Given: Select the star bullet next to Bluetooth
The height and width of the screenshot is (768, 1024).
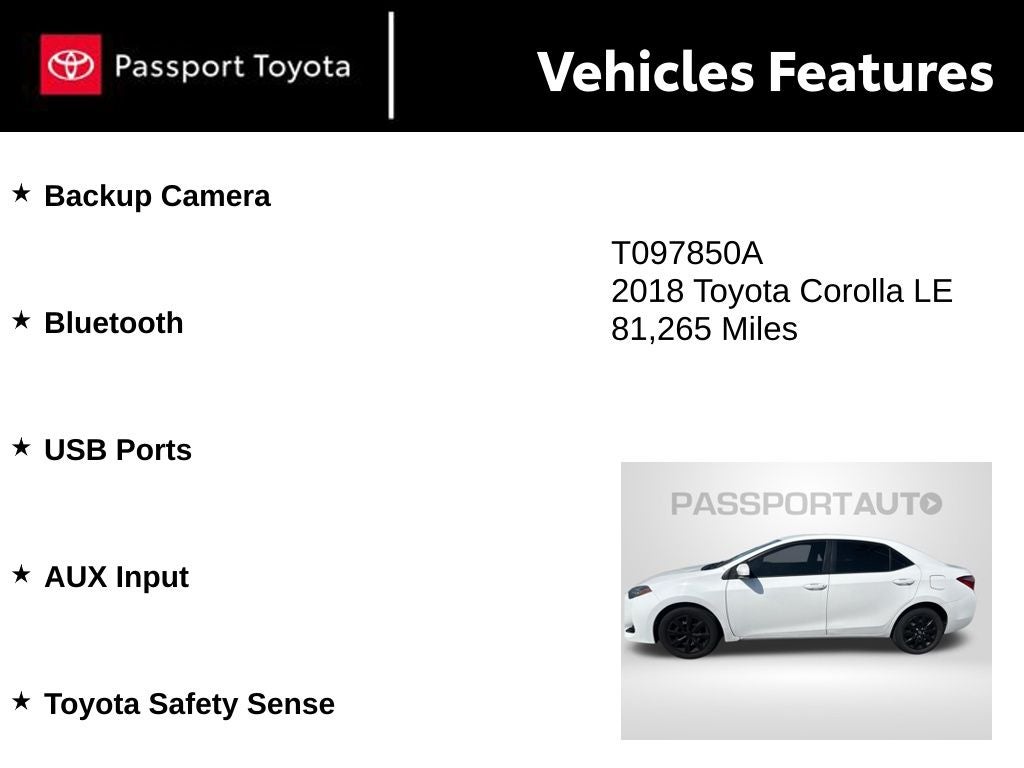Looking at the screenshot, I should [21, 320].
